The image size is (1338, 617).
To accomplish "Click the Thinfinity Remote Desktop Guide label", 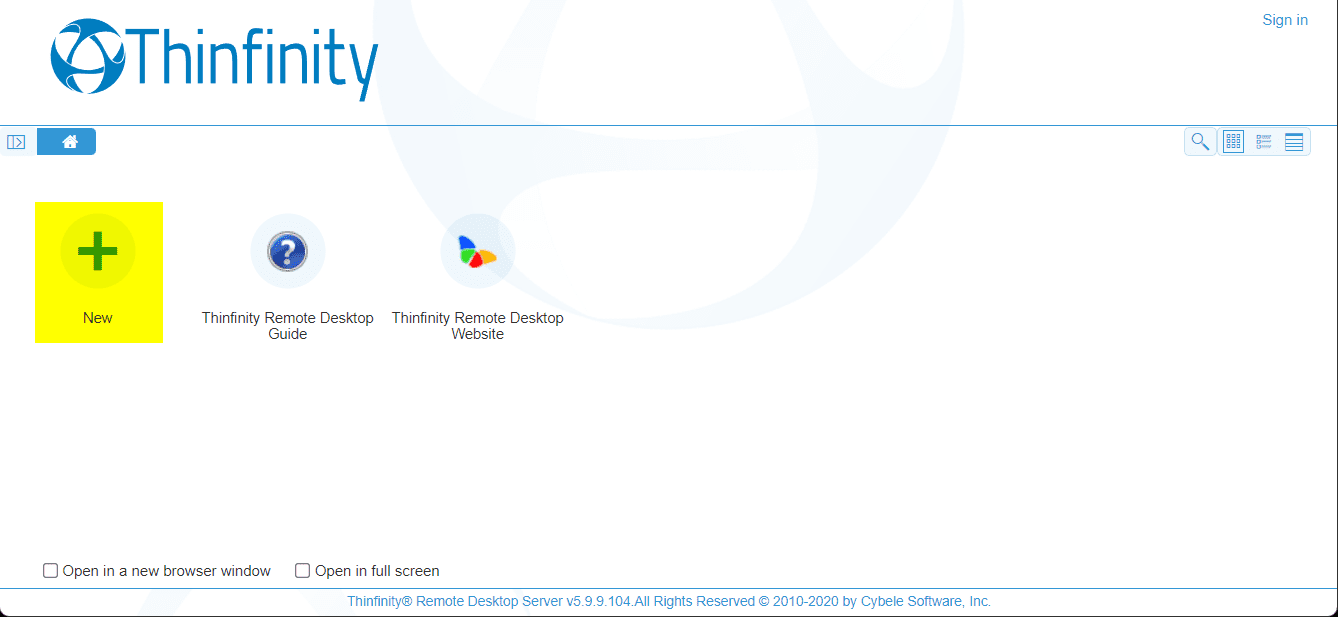I will (288, 326).
